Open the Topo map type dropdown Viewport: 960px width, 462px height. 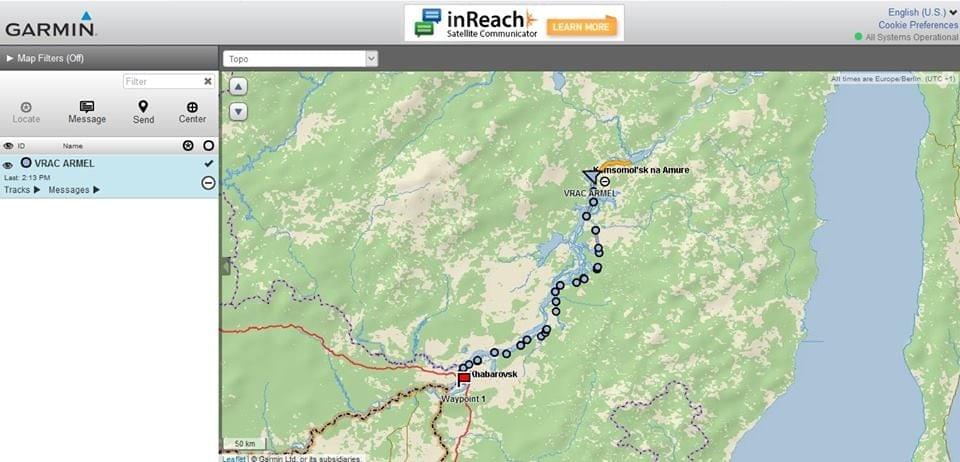click(x=301, y=59)
